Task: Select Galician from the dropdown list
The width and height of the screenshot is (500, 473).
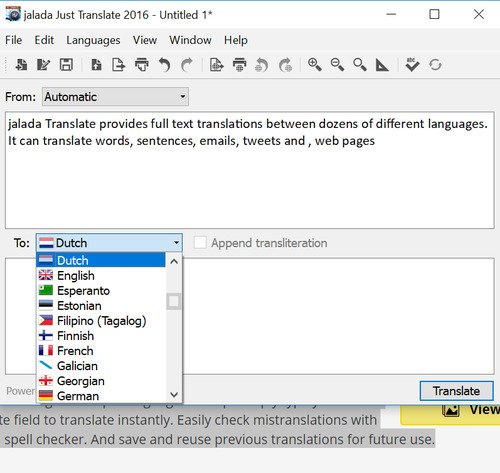Action: pyautogui.click(x=101, y=366)
